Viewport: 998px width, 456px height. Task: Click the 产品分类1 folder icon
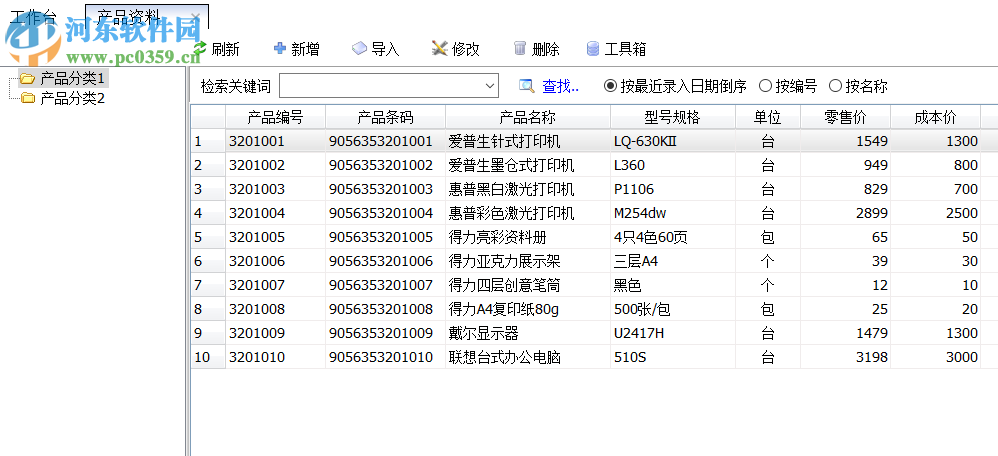[x=27, y=79]
